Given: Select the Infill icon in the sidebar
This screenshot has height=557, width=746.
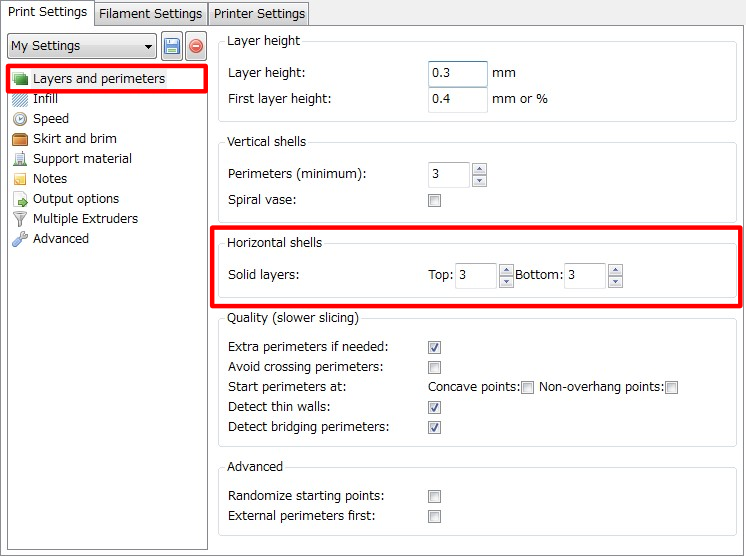Looking at the screenshot, I should click(x=20, y=99).
